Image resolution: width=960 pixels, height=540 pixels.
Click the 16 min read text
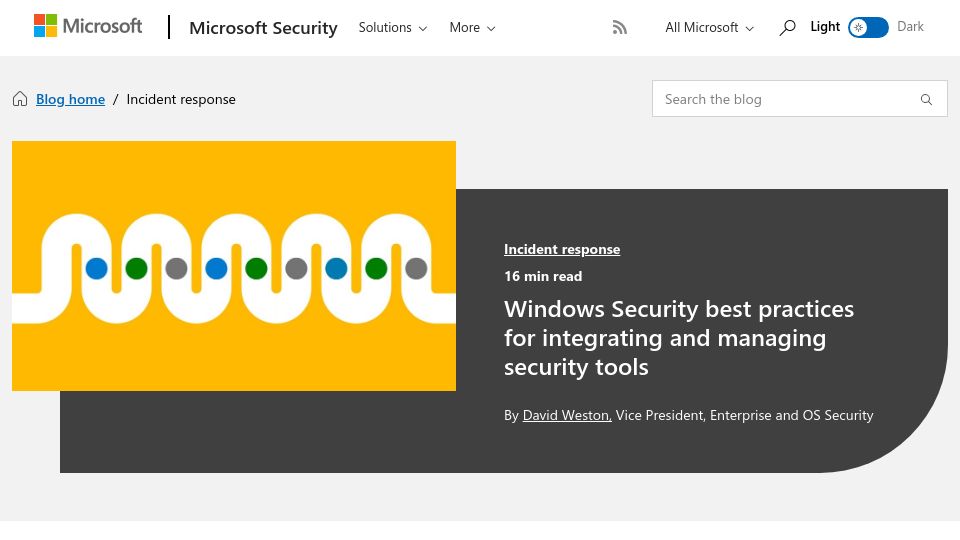tap(543, 276)
